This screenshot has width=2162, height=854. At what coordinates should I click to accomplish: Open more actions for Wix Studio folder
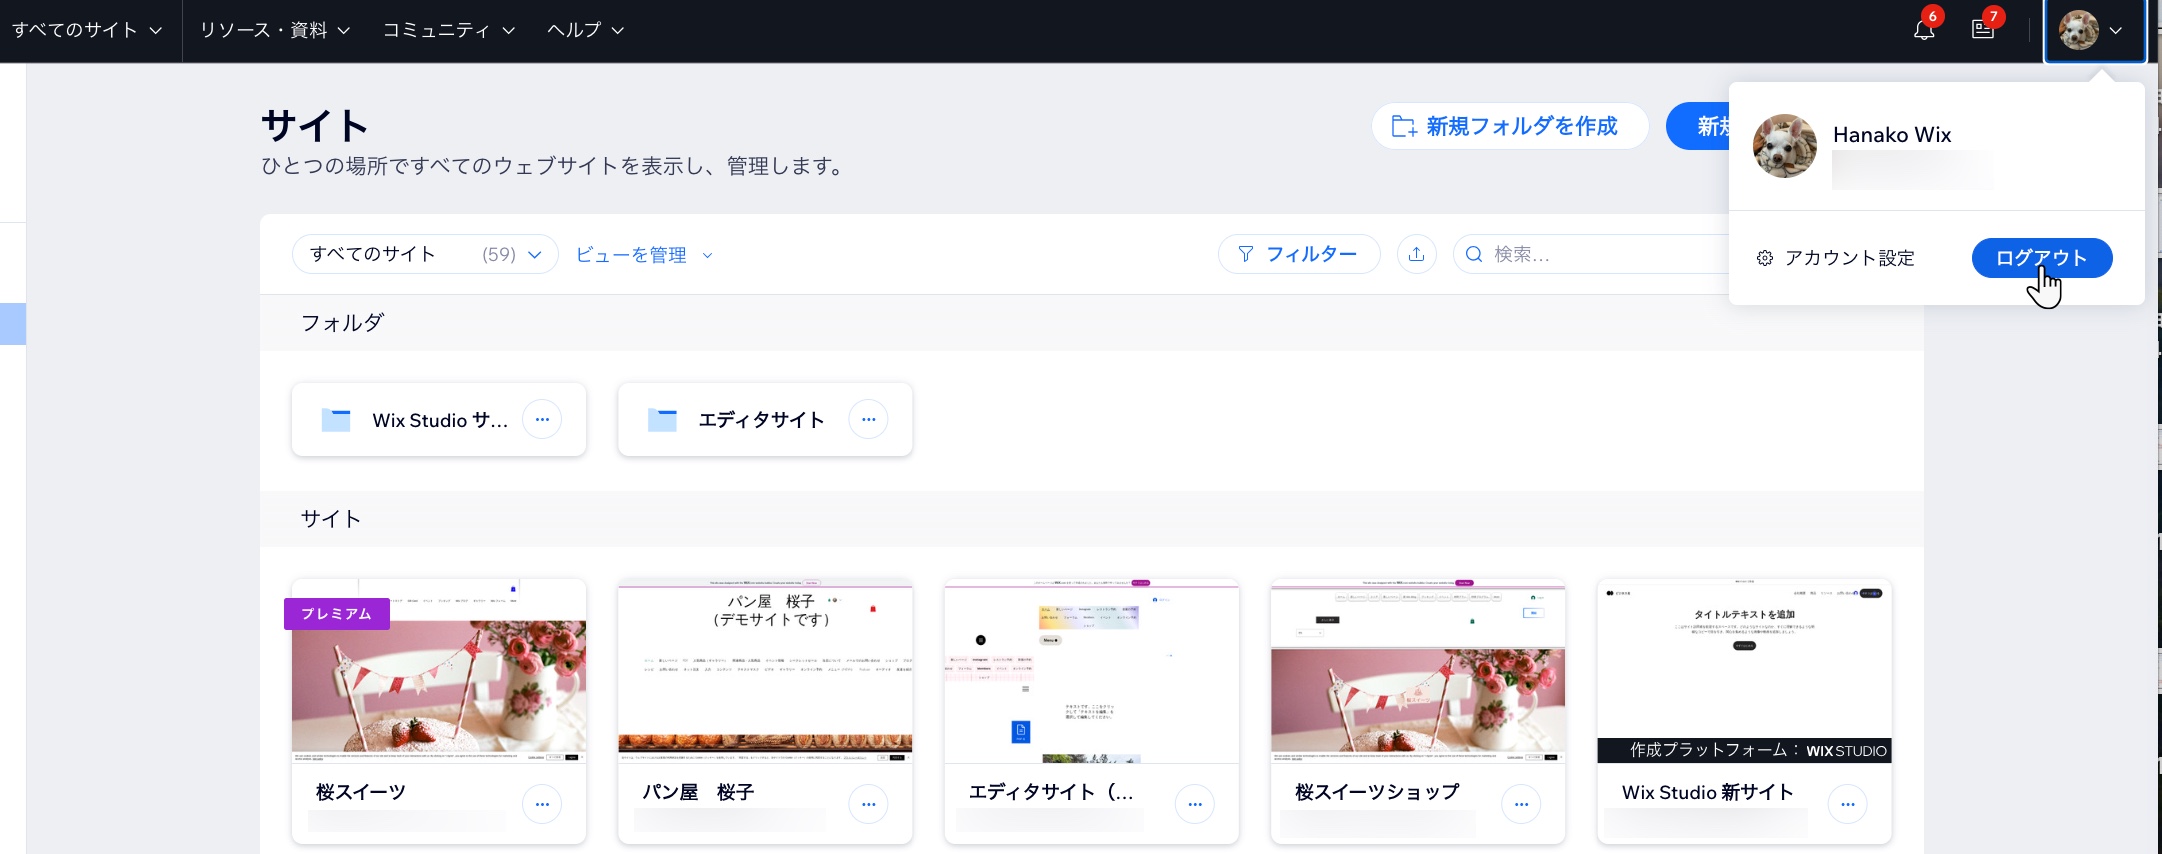click(542, 419)
